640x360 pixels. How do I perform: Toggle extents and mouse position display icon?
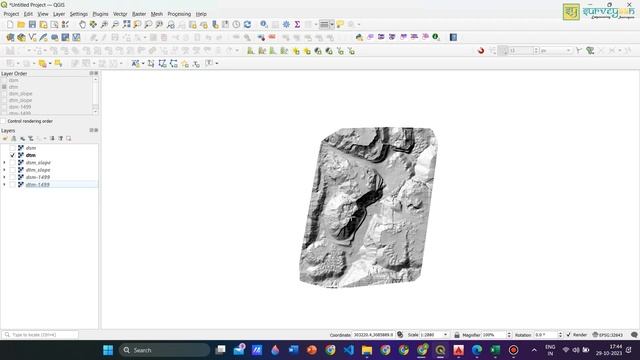[x=400, y=335]
